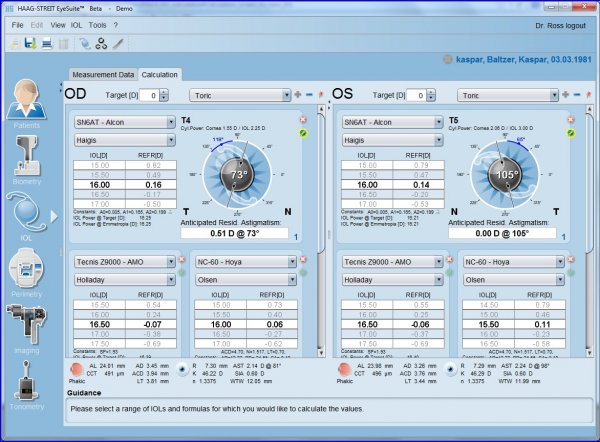Toggle green selection mark on OS SN6AT panel

[571, 133]
